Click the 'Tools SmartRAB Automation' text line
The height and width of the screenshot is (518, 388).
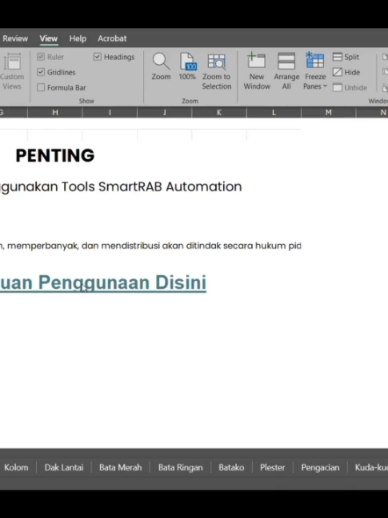coord(152,187)
